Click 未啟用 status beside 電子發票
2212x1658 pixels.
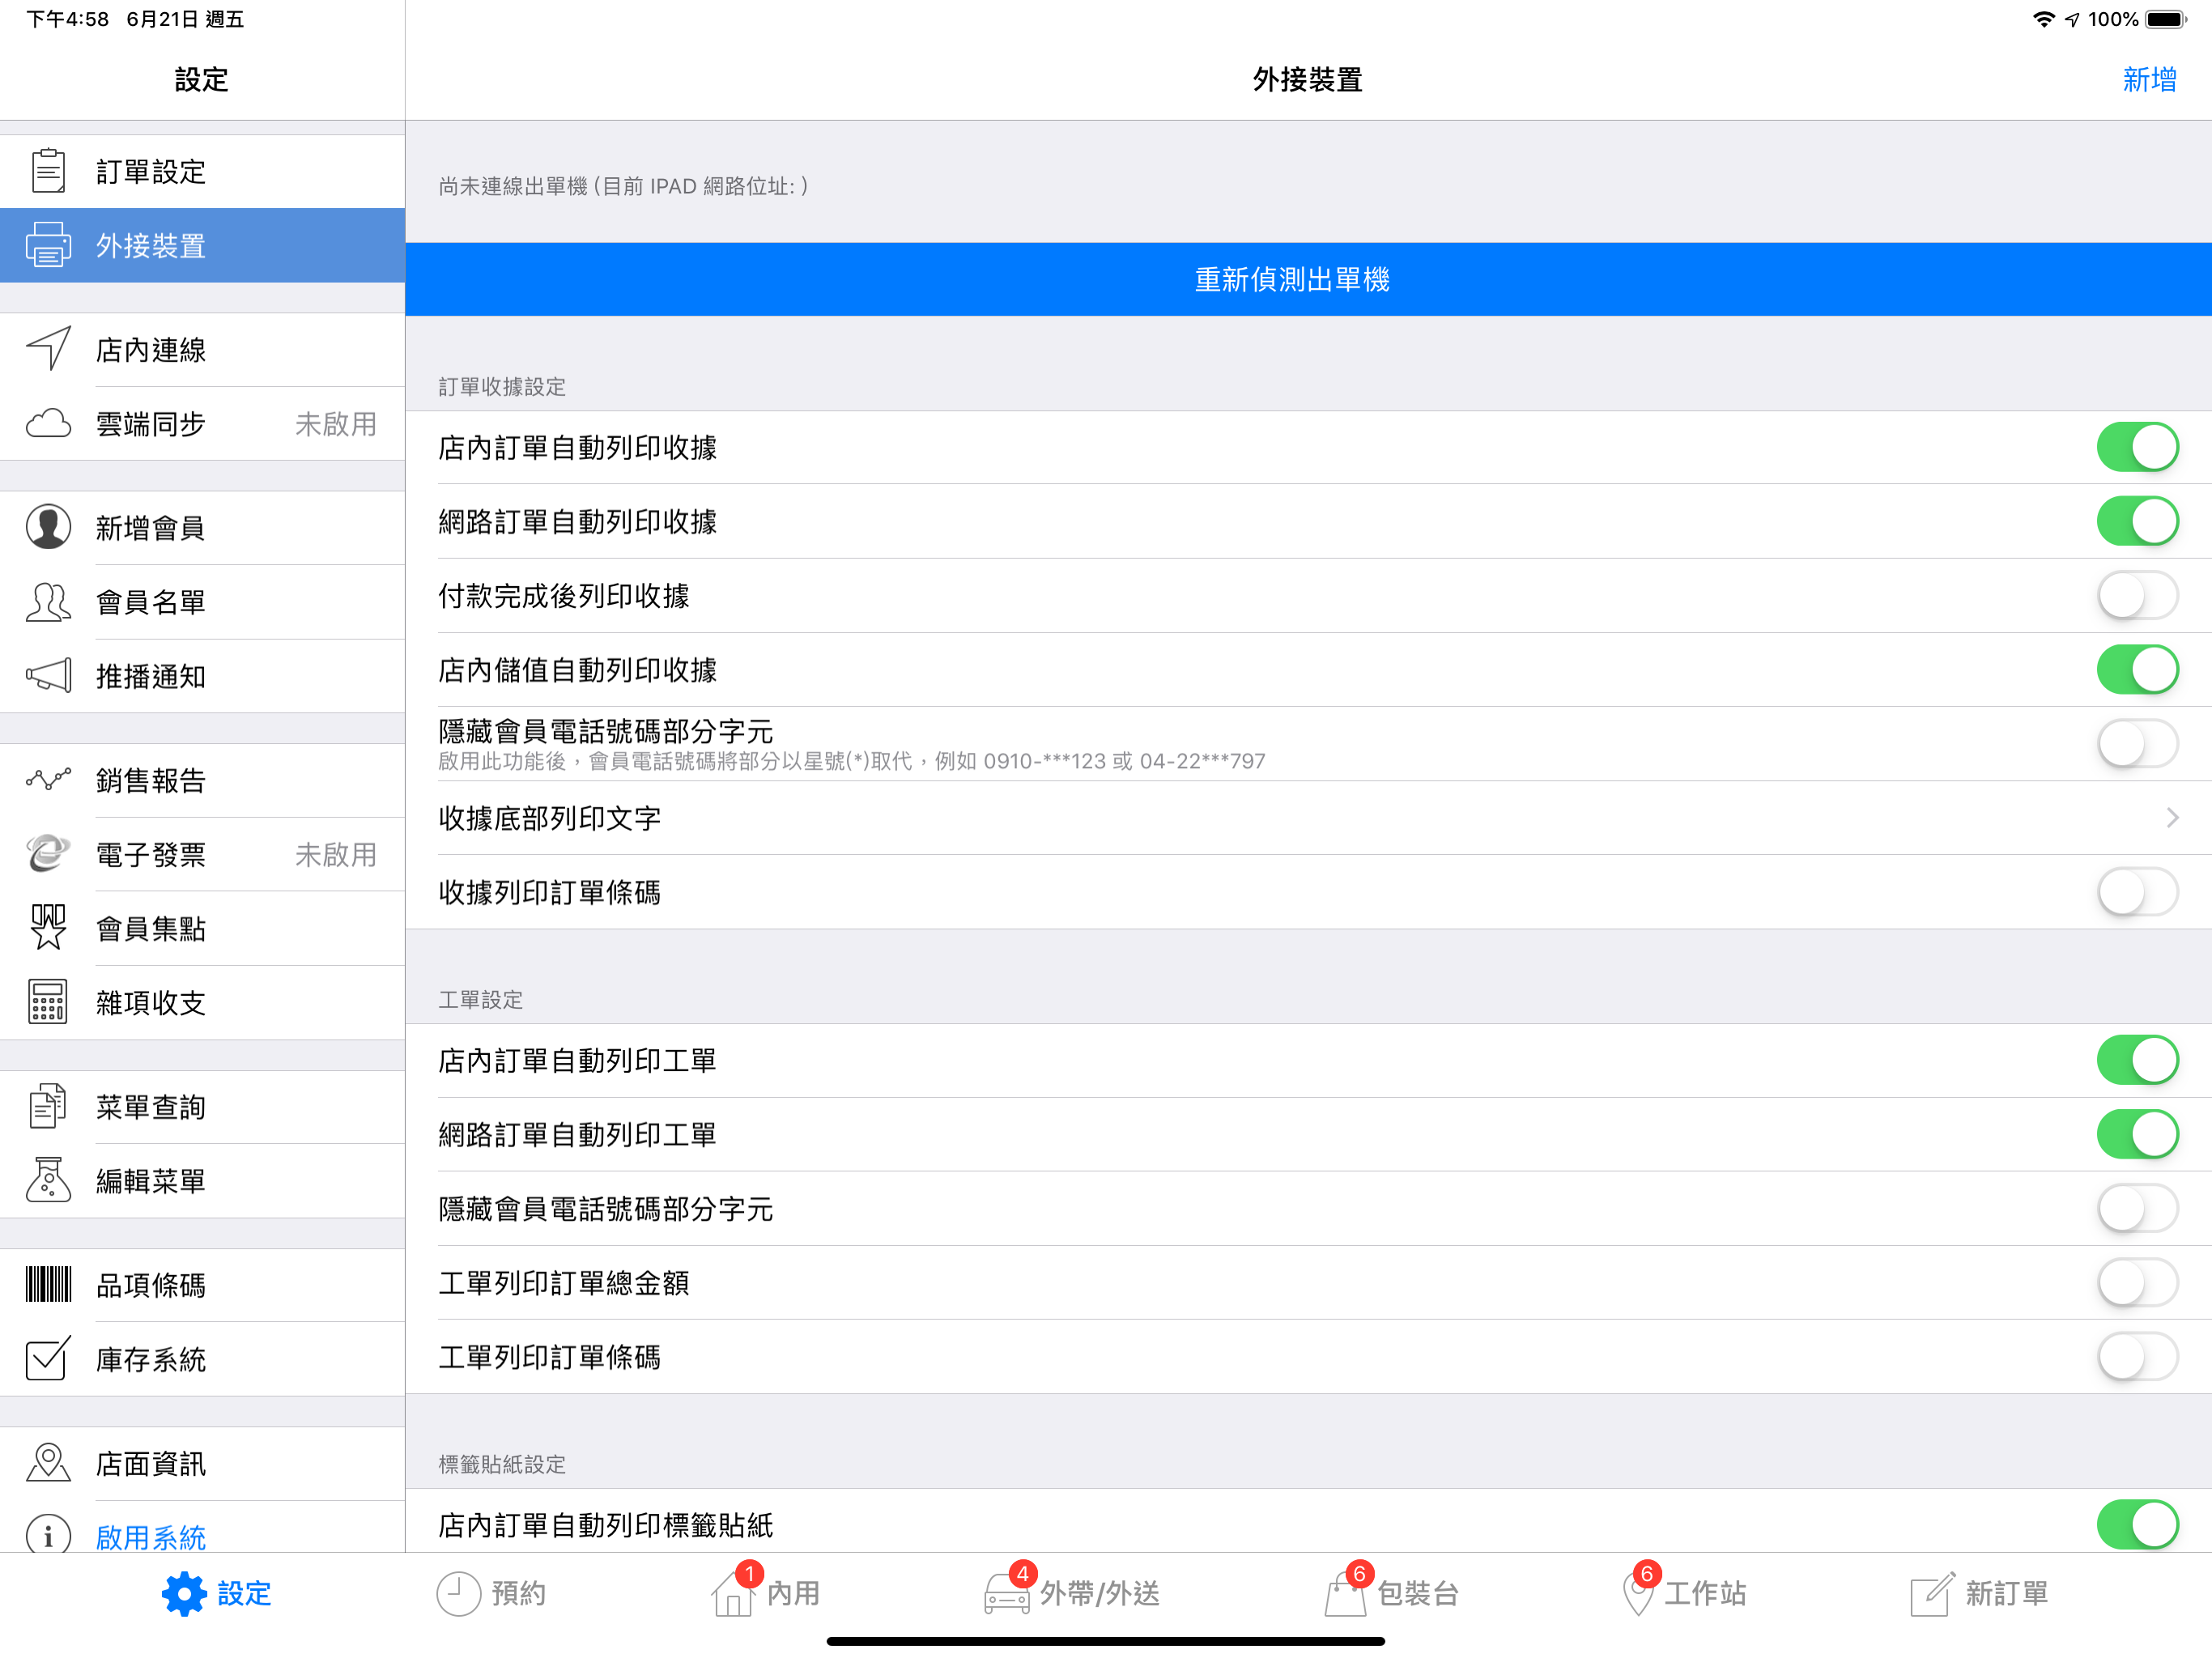point(336,854)
